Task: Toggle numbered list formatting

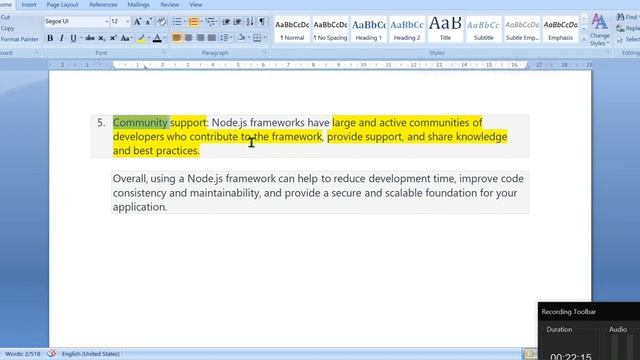Action: tap(193, 22)
